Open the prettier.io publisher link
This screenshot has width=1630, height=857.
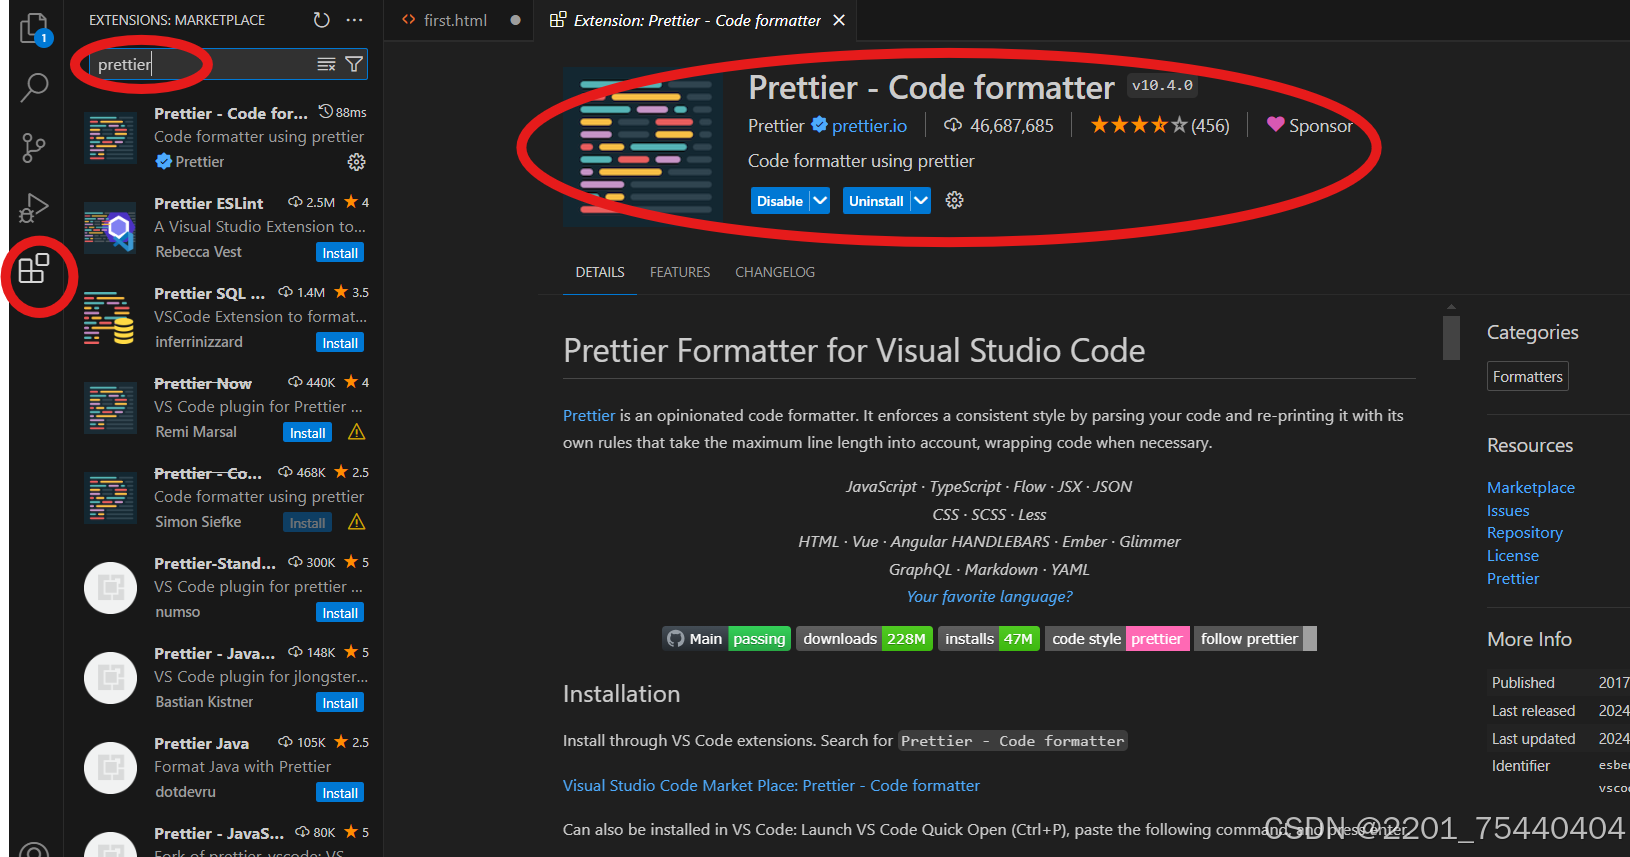(x=869, y=126)
